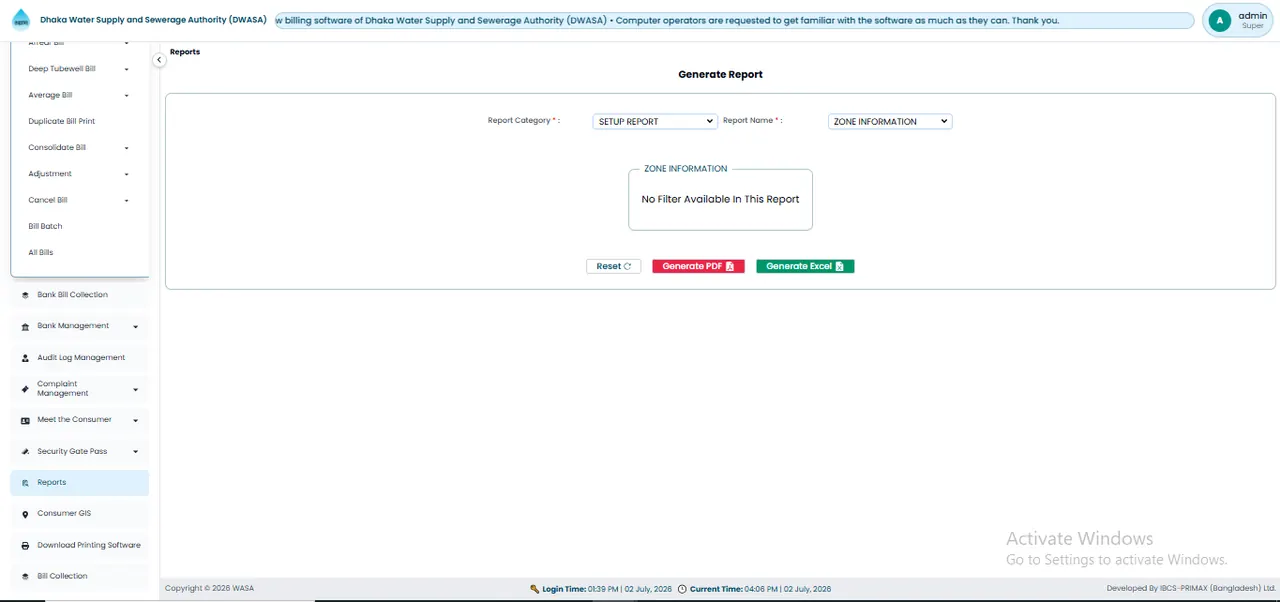Expand the Consolidate Bill submenu arrow
1280x602 pixels.
coord(126,148)
